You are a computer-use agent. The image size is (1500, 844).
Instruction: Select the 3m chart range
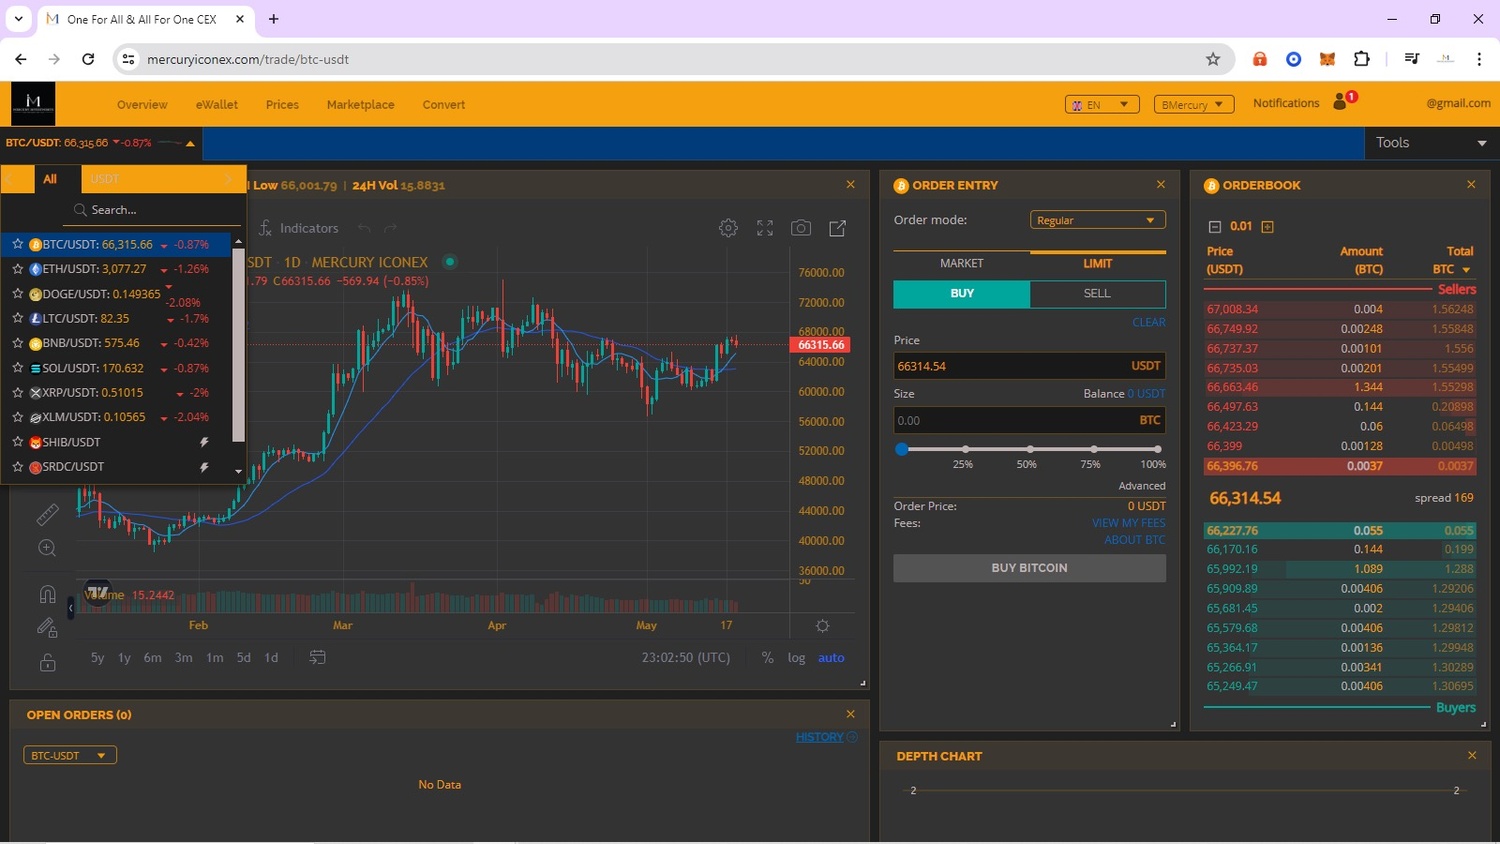point(183,657)
